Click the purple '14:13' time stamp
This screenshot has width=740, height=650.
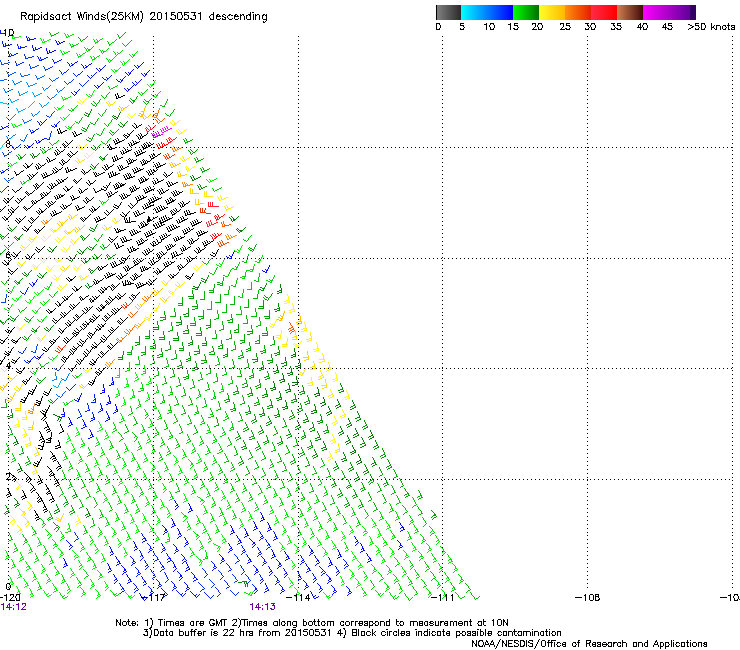pos(262,607)
